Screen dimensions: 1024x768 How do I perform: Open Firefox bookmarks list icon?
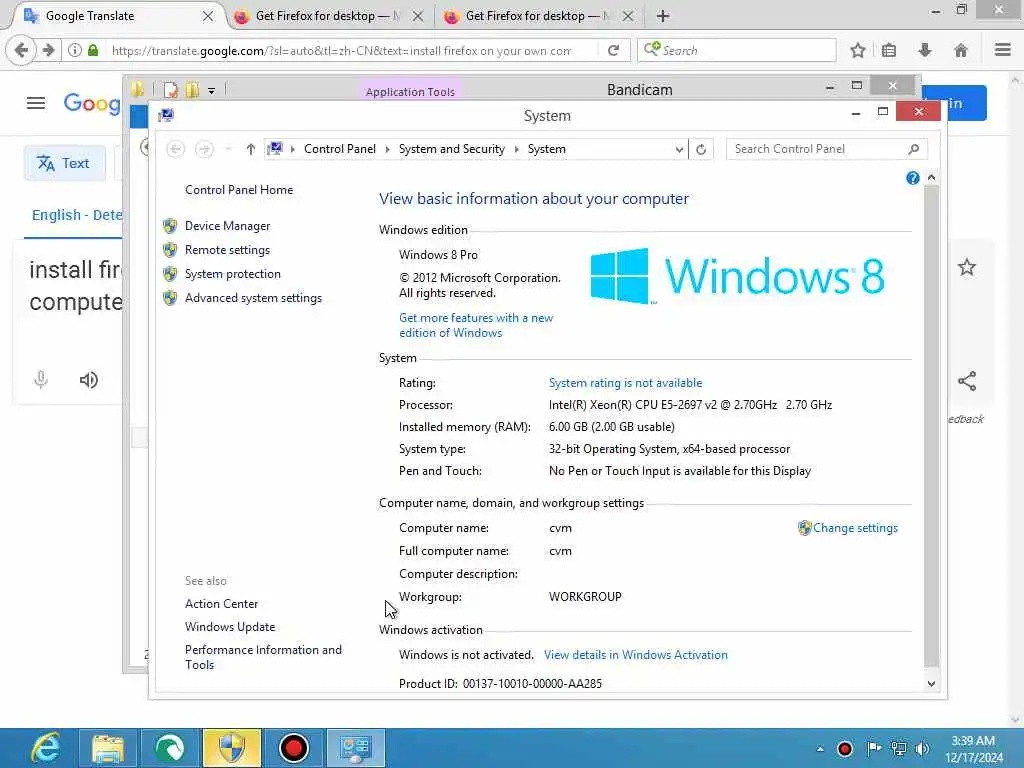tap(889, 50)
